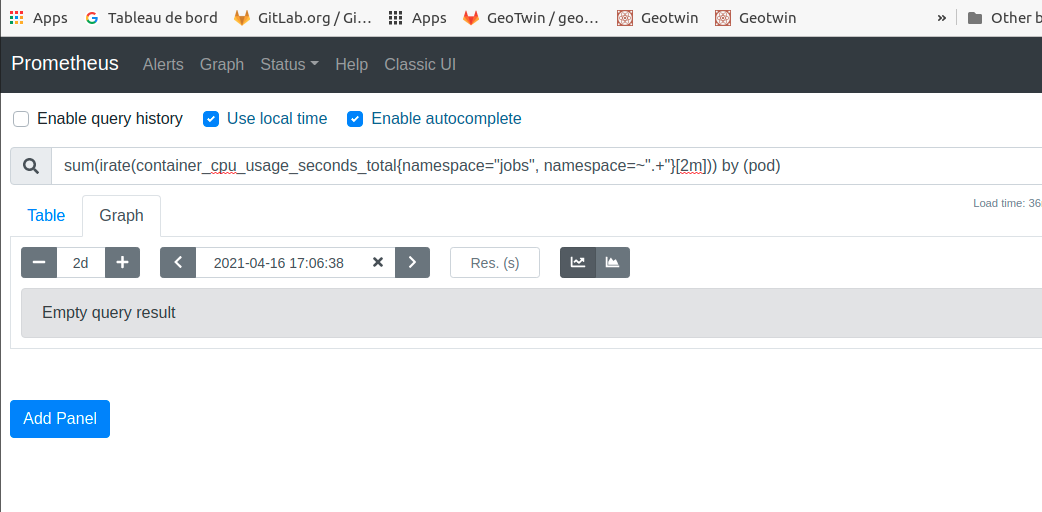The height and width of the screenshot is (512, 1042).
Task: Click the end time field showing 2021-04-16 17:06:38
Action: (279, 263)
